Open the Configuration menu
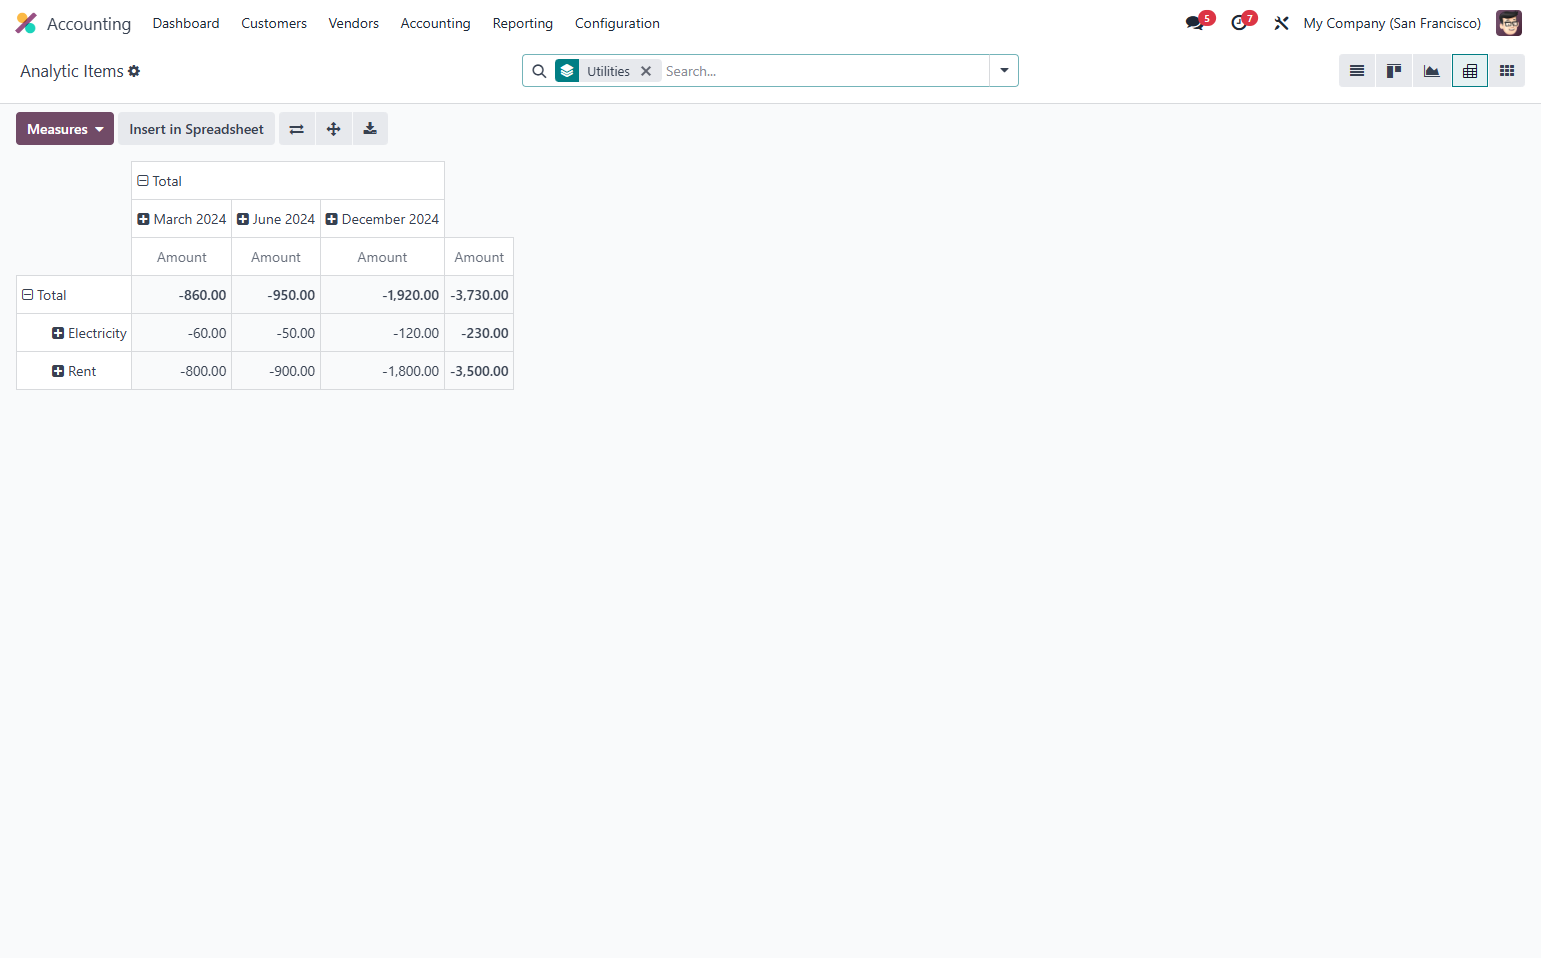1541x958 pixels. (x=617, y=23)
